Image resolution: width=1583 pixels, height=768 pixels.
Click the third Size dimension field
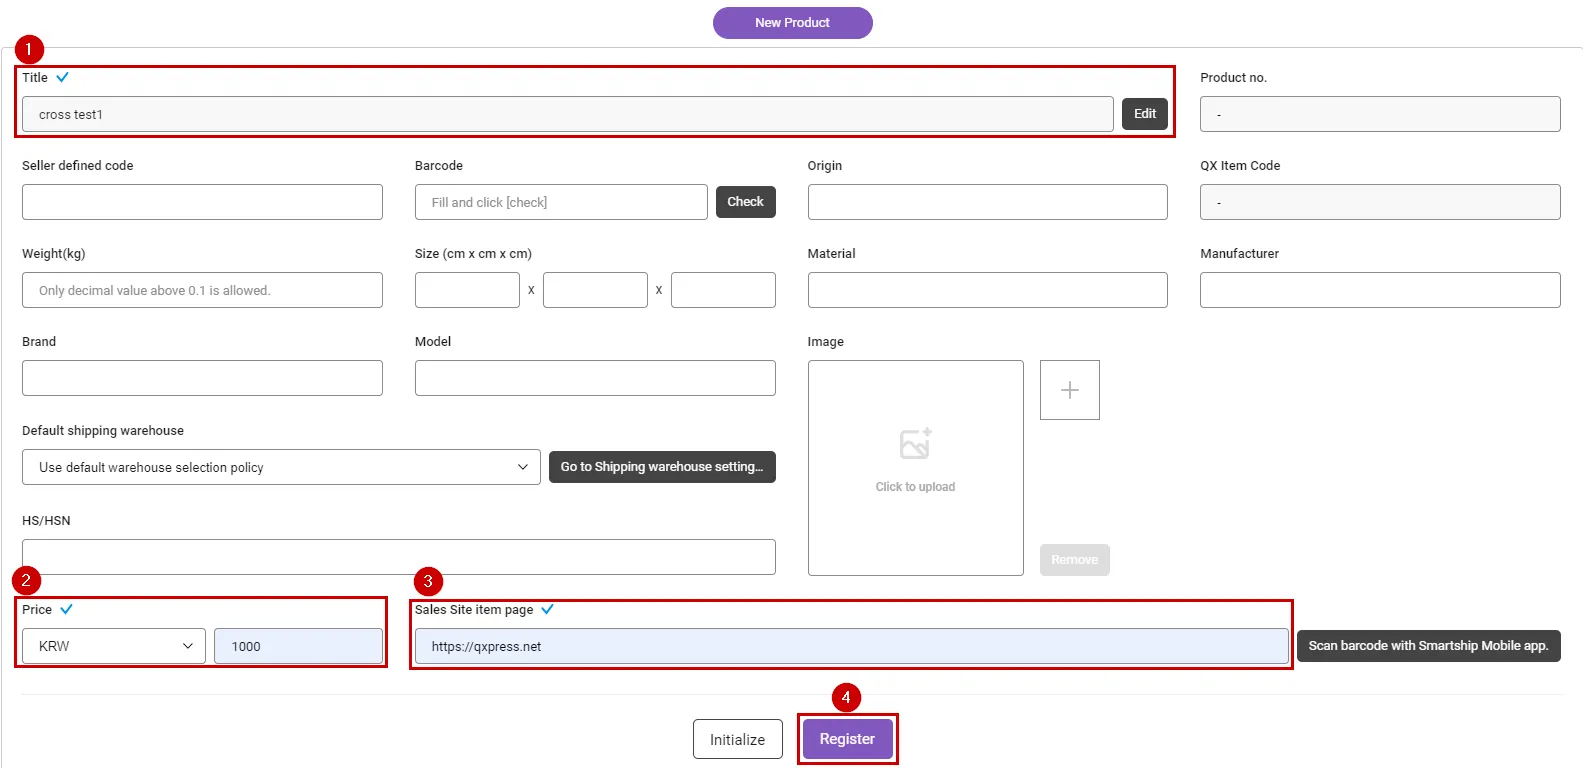pyautogui.click(x=723, y=290)
